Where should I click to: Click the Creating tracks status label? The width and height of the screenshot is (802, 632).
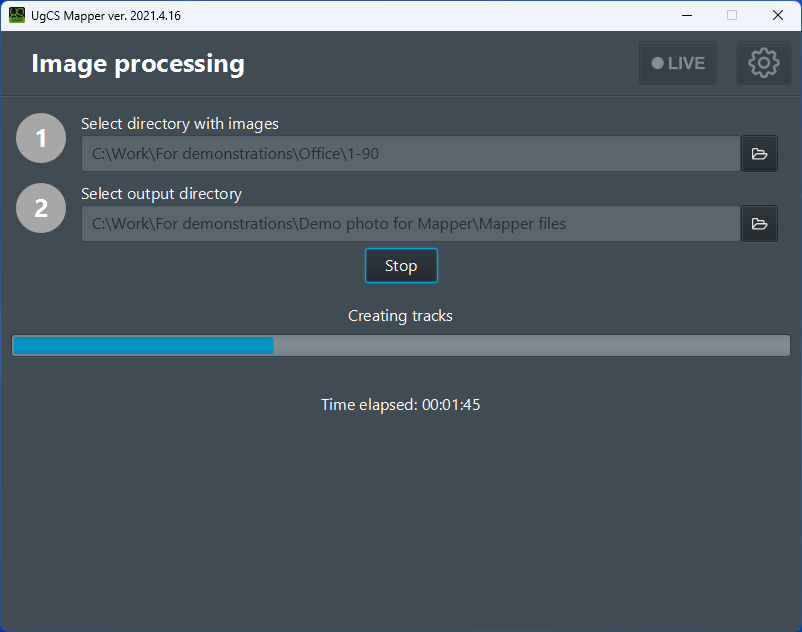[400, 316]
